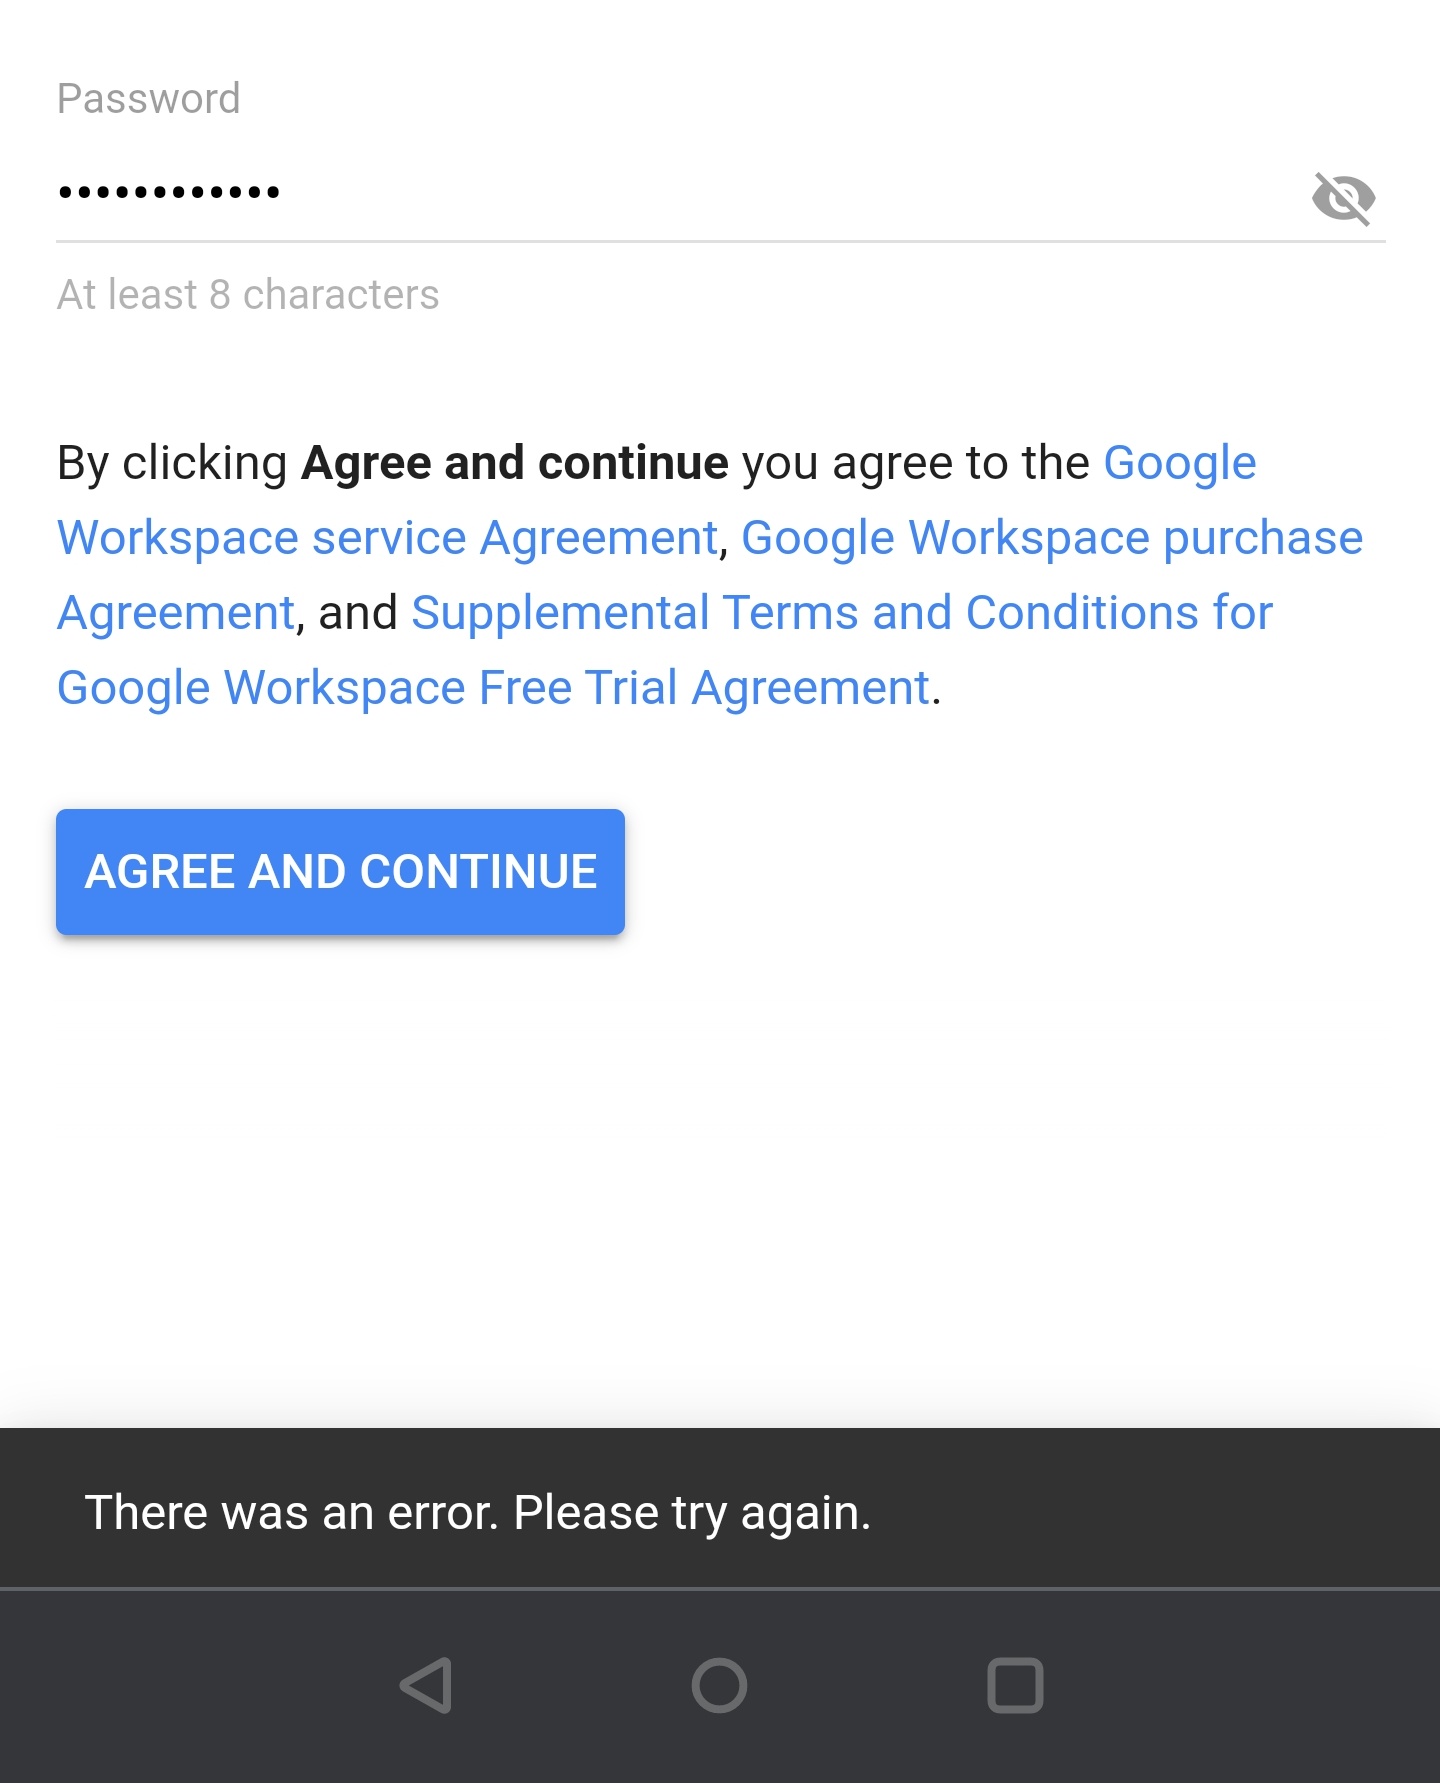Click the 'Google Workspace purchase' link line
Viewport: 1440px width, 1783px height.
[1052, 538]
